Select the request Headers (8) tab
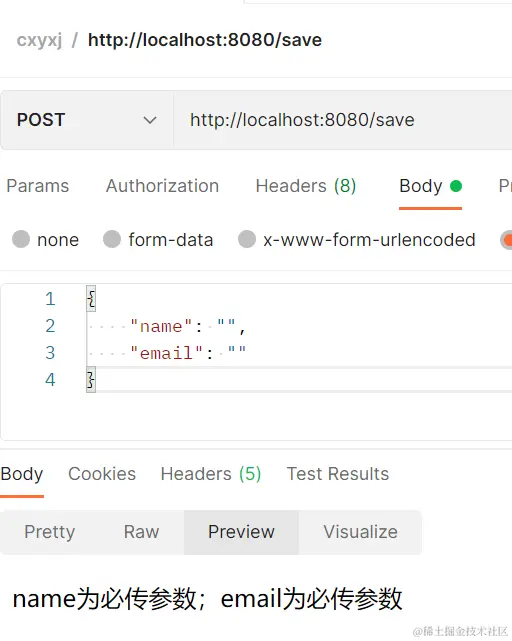Image resolution: width=512 pixels, height=641 pixels. coord(306,186)
